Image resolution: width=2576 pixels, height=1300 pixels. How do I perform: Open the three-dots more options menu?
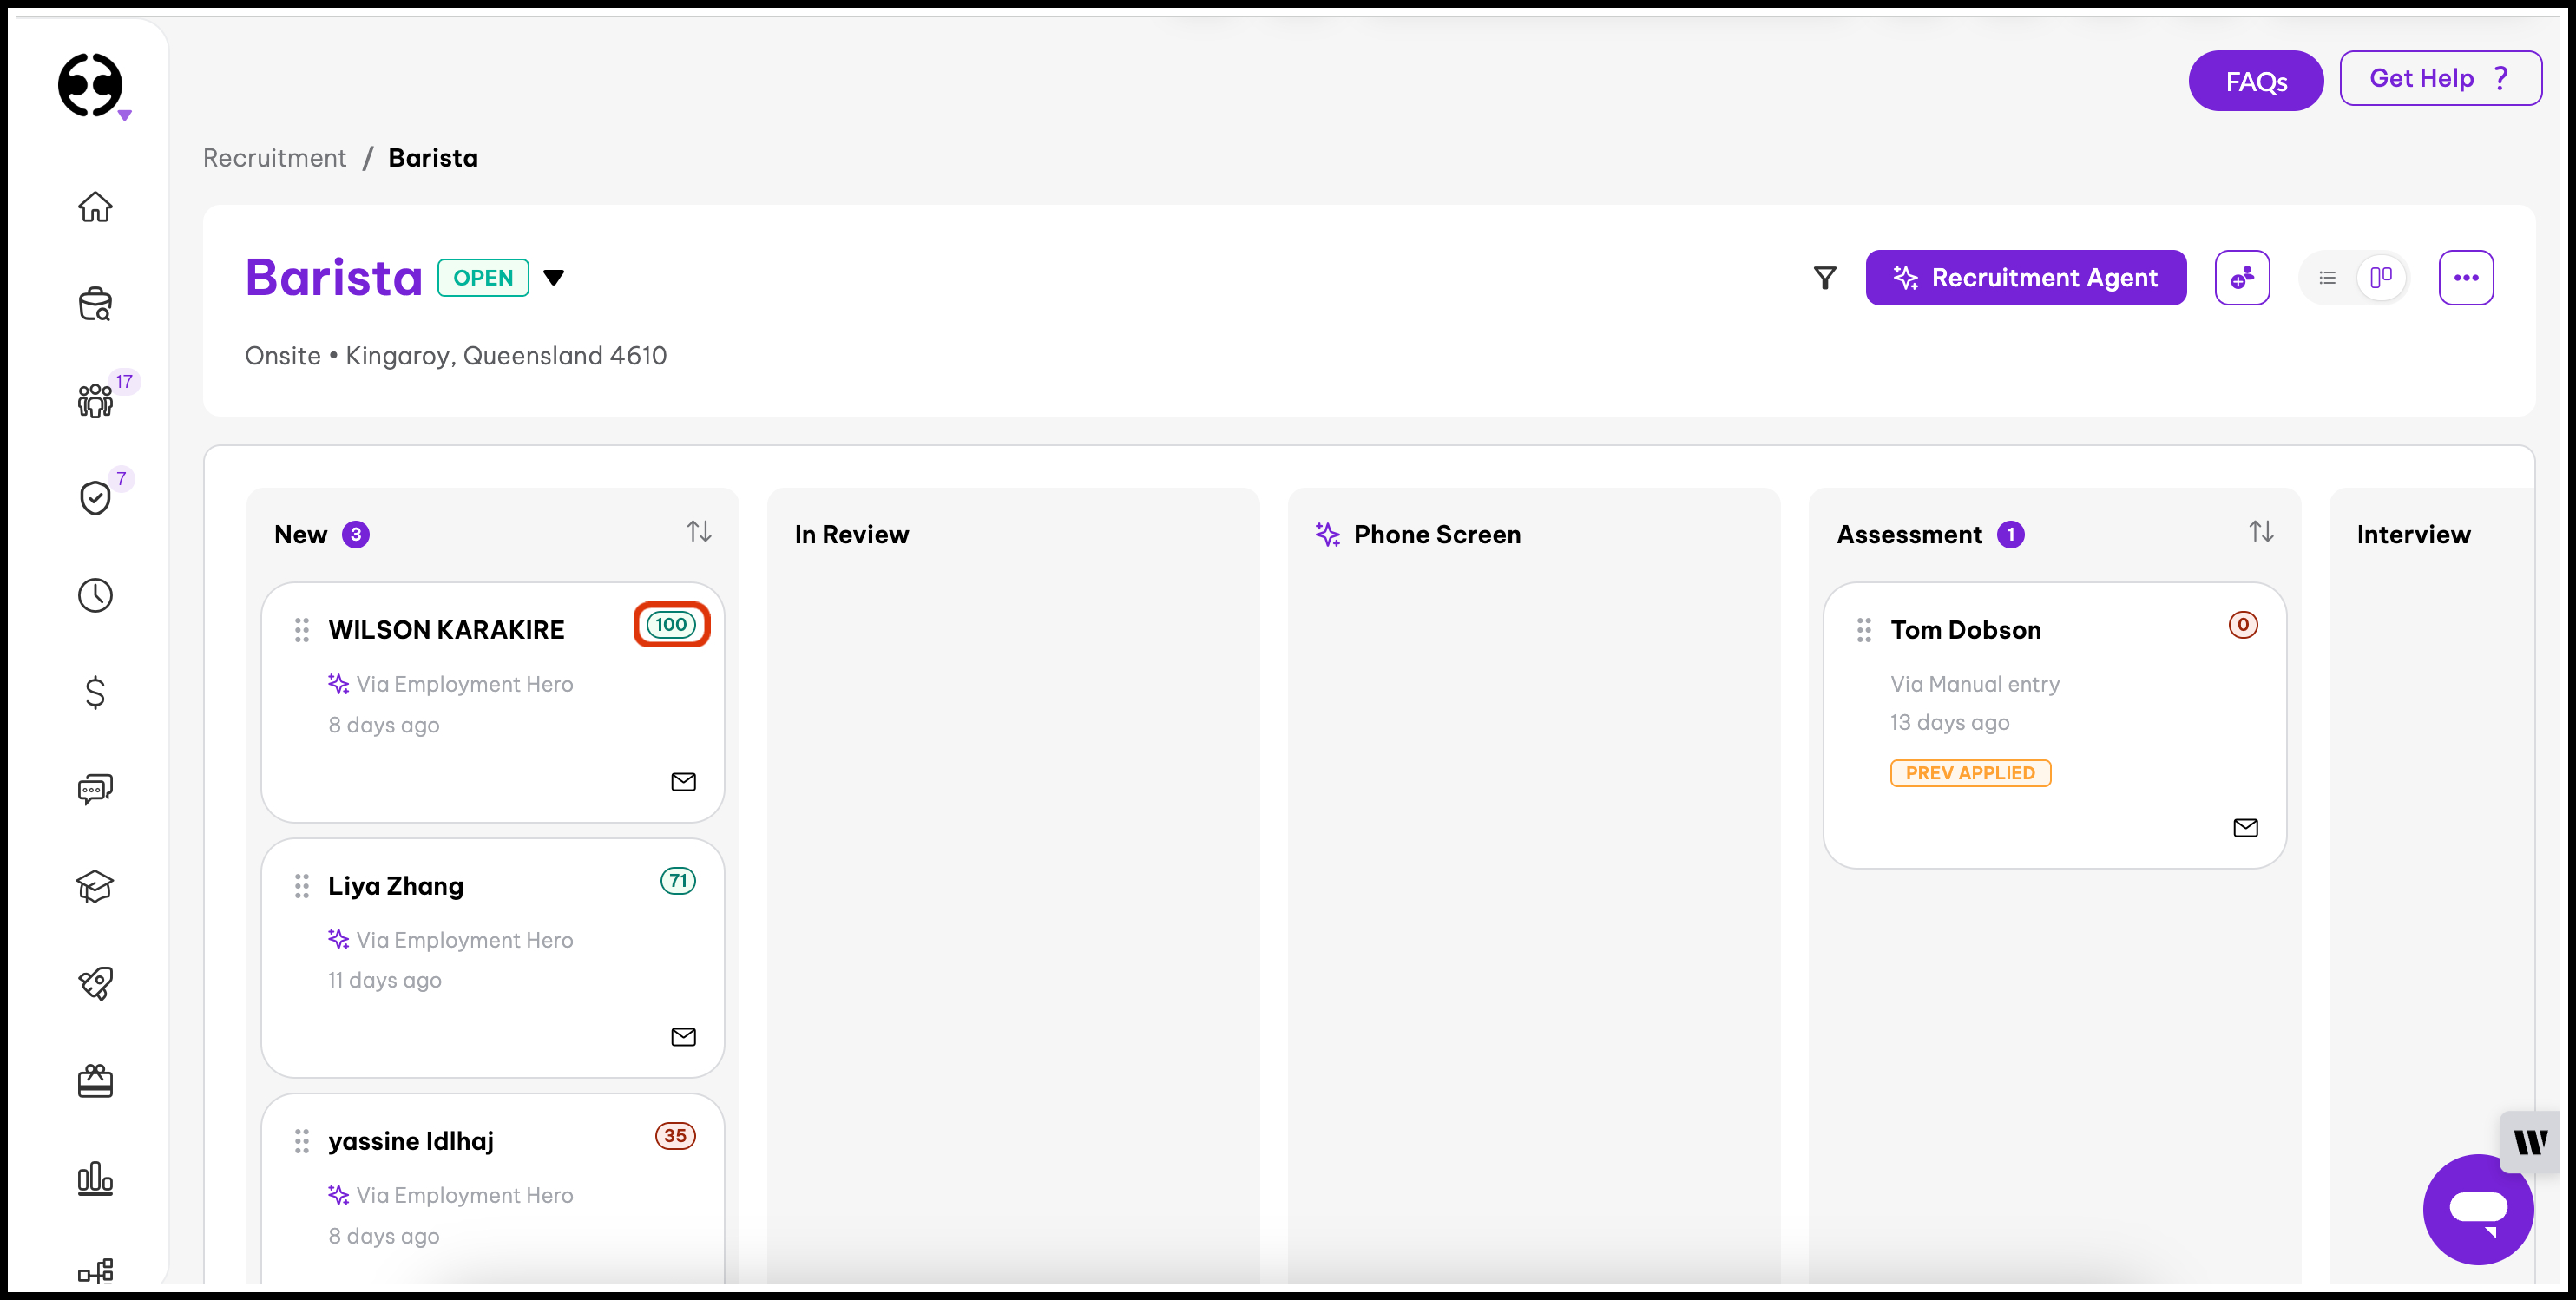click(x=2465, y=278)
